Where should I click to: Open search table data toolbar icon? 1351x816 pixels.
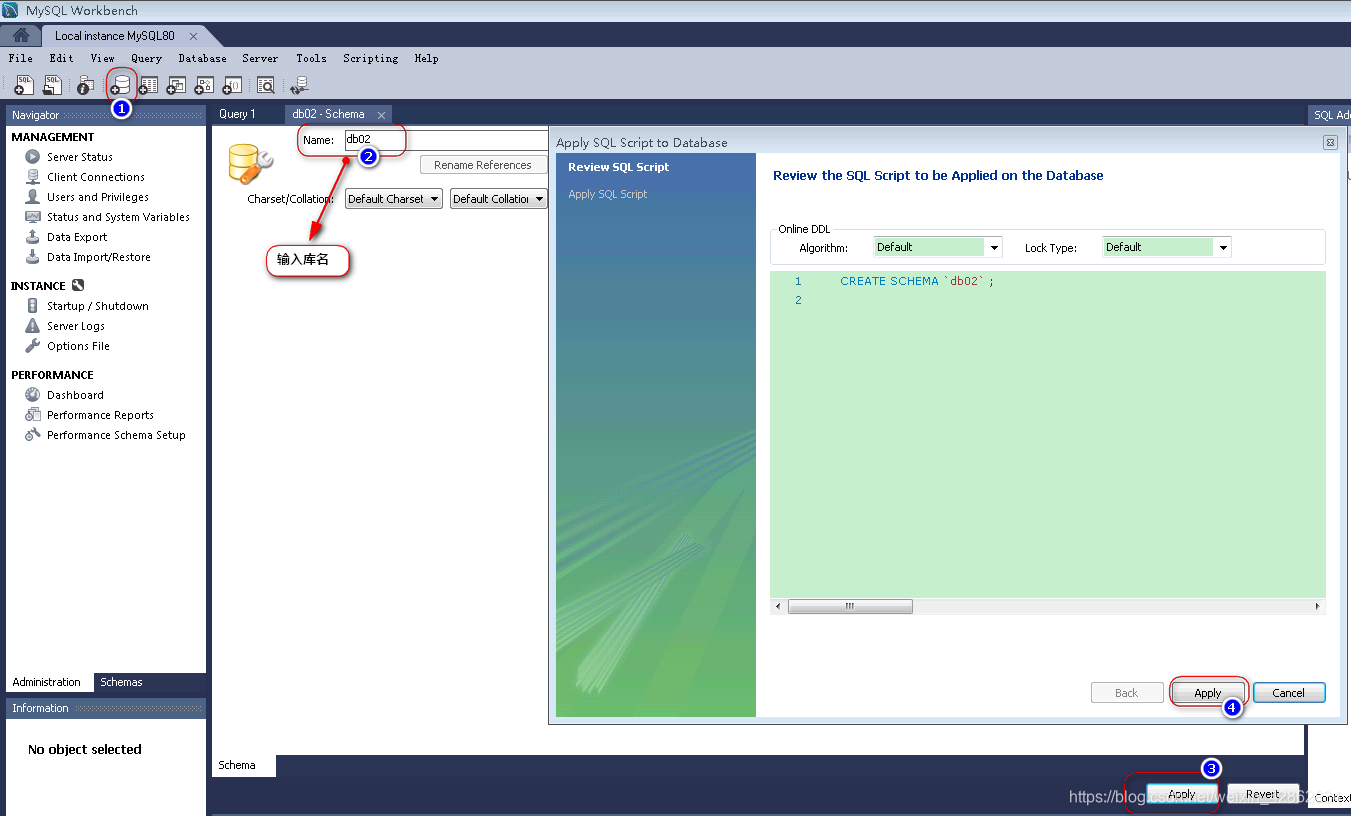click(266, 86)
